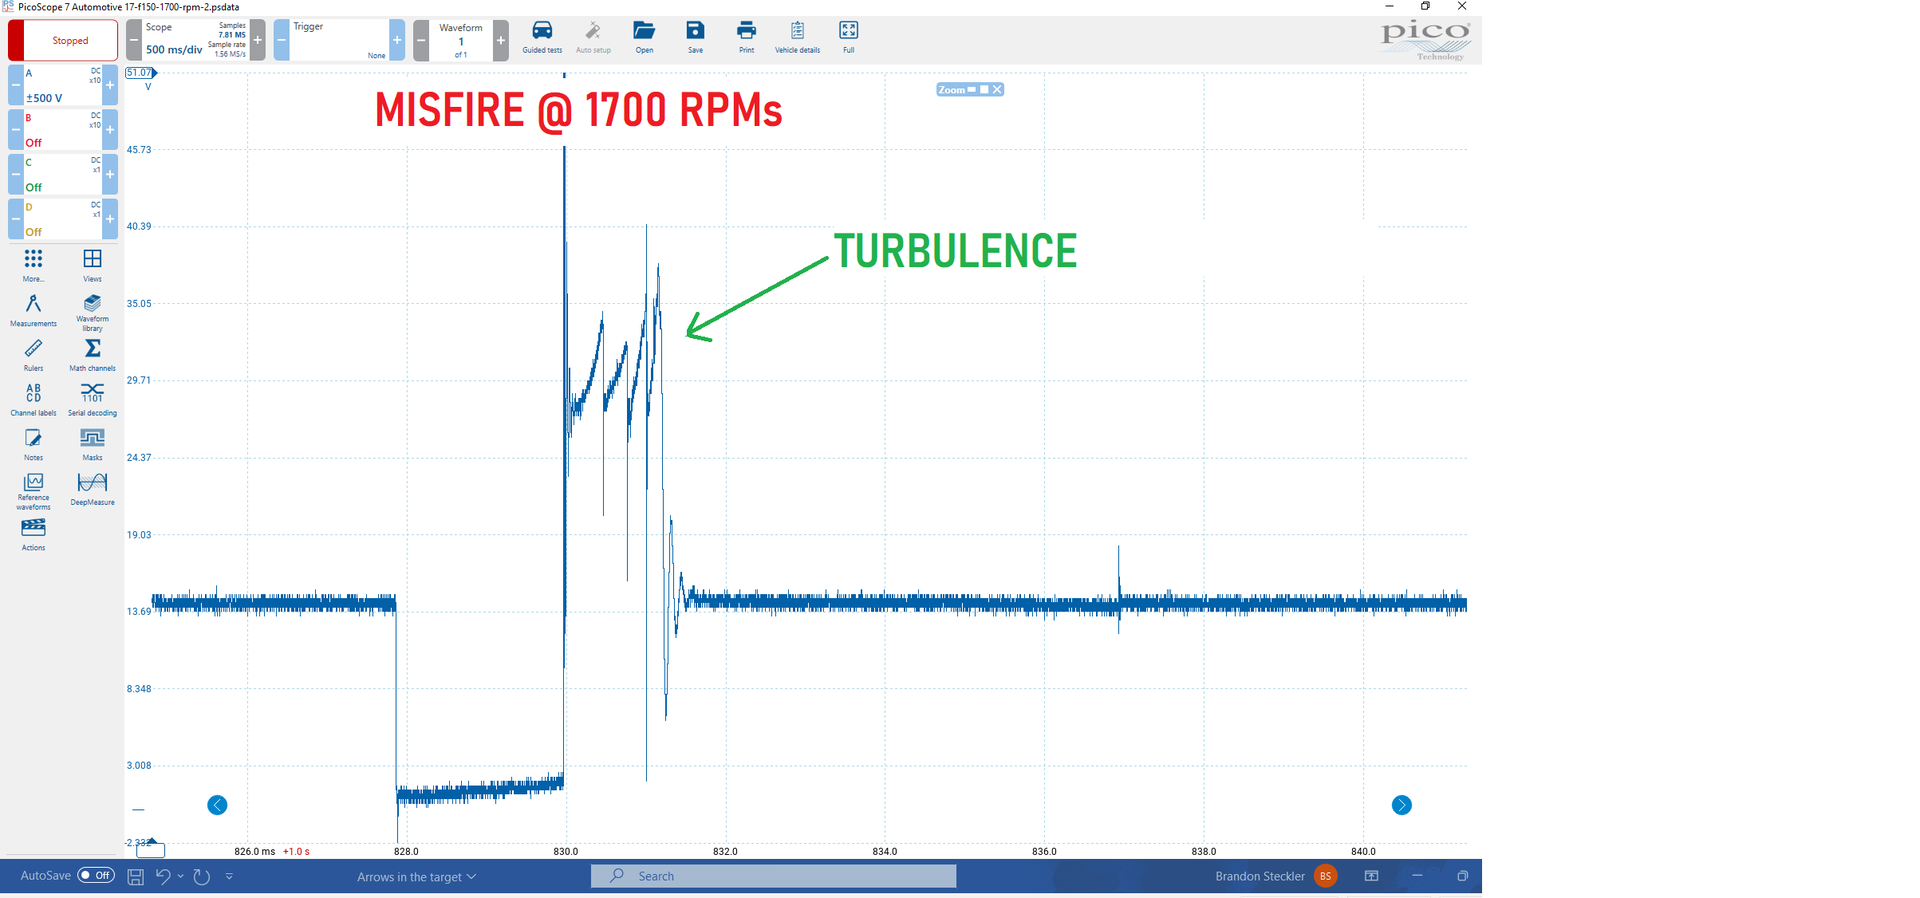Pan graph right with blue arrow button
The height and width of the screenshot is (898, 1920).
(1401, 805)
